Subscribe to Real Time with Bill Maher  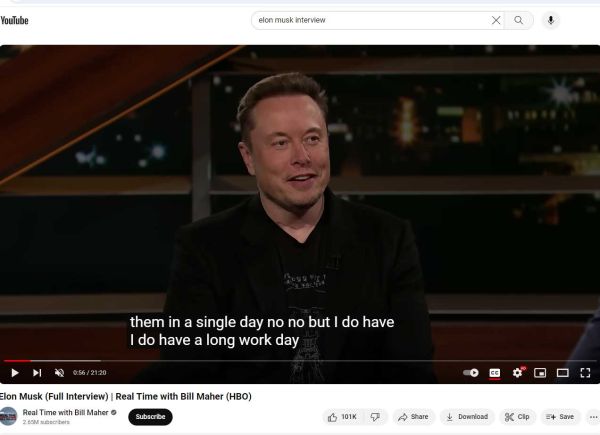[x=150, y=417]
